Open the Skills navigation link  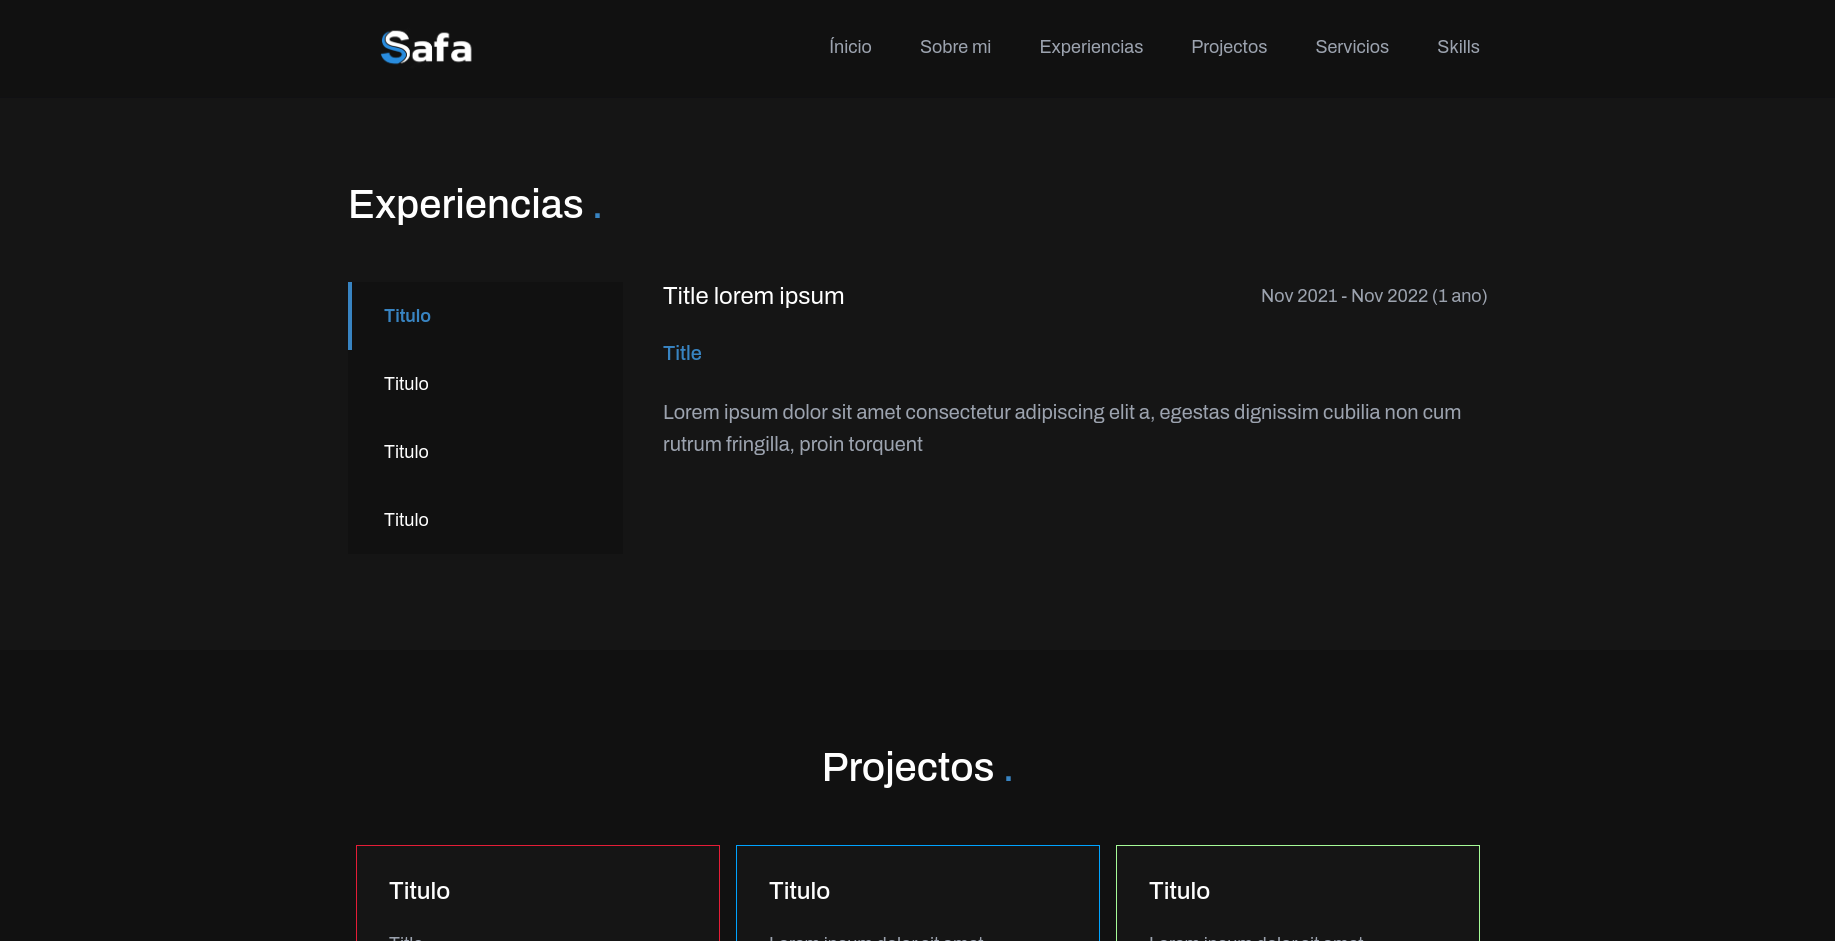pyautogui.click(x=1457, y=47)
